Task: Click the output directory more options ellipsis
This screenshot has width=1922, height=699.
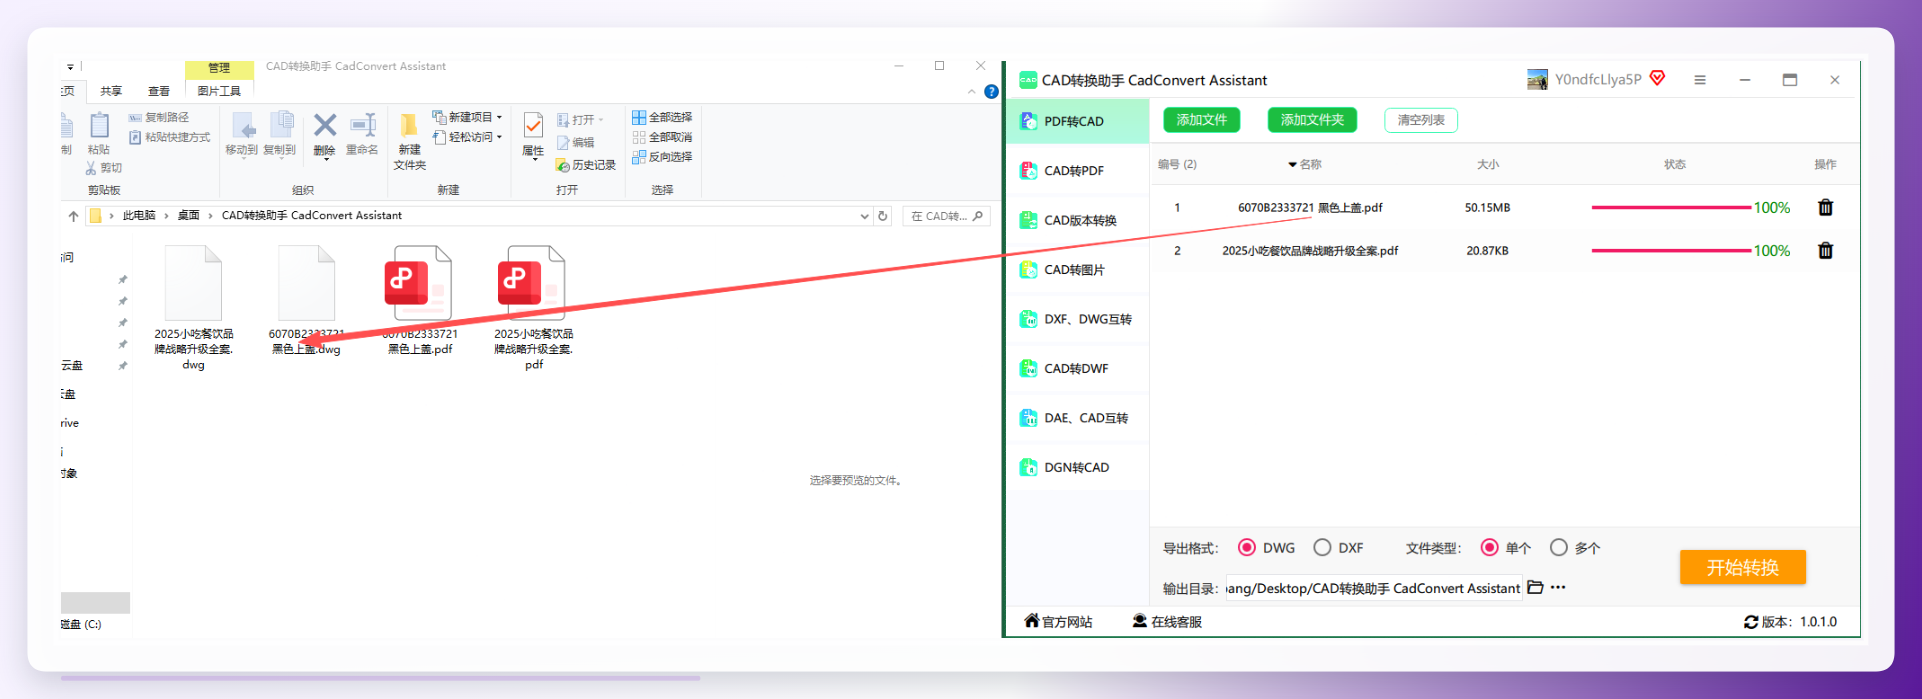Action: 1558,587
